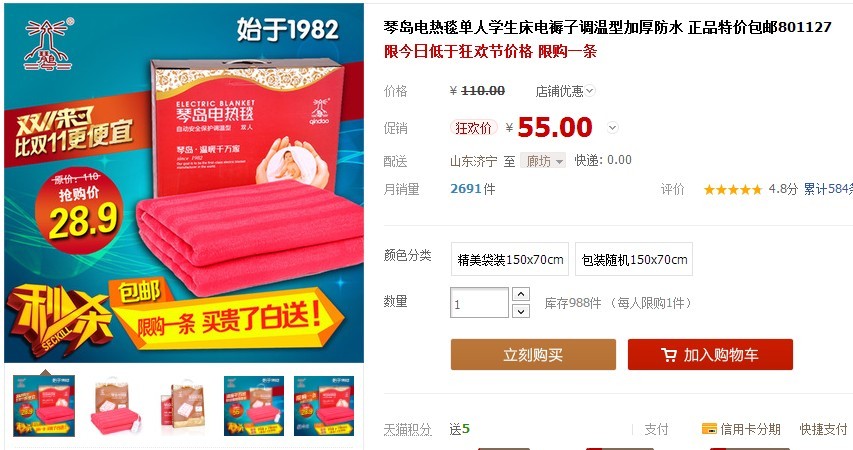The height and width of the screenshot is (450, 853).
Task: Click the 2691 monthly sales count
Action: coord(466,189)
